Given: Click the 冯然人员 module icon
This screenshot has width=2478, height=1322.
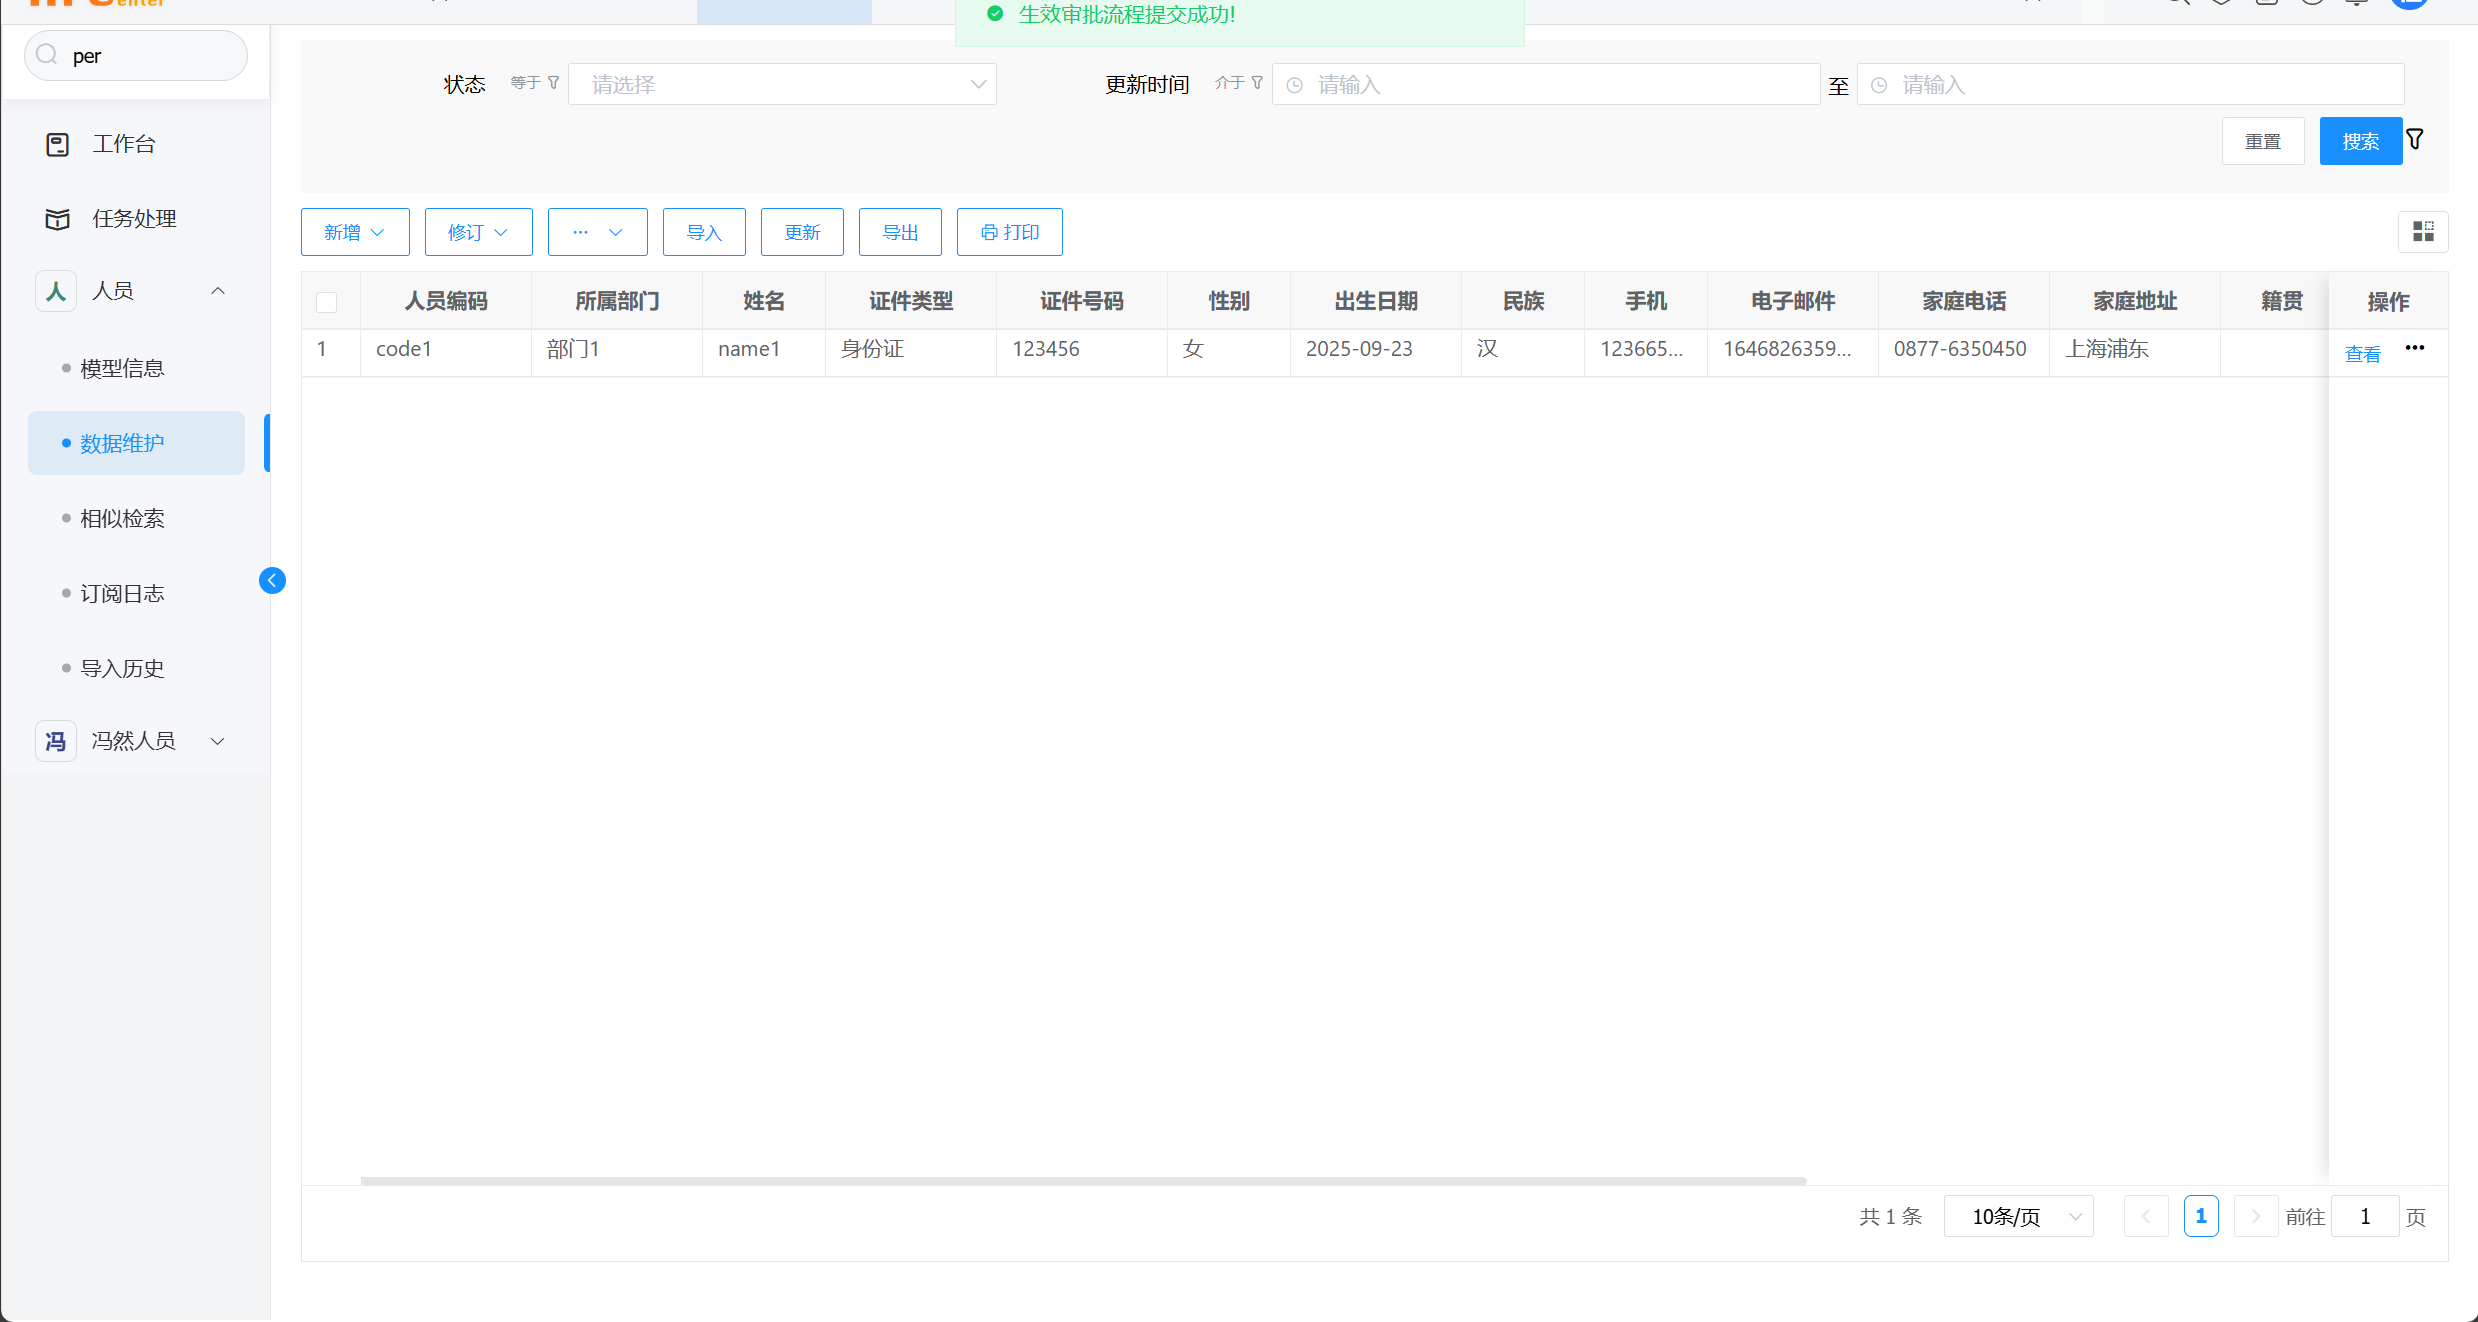Looking at the screenshot, I should (56, 741).
